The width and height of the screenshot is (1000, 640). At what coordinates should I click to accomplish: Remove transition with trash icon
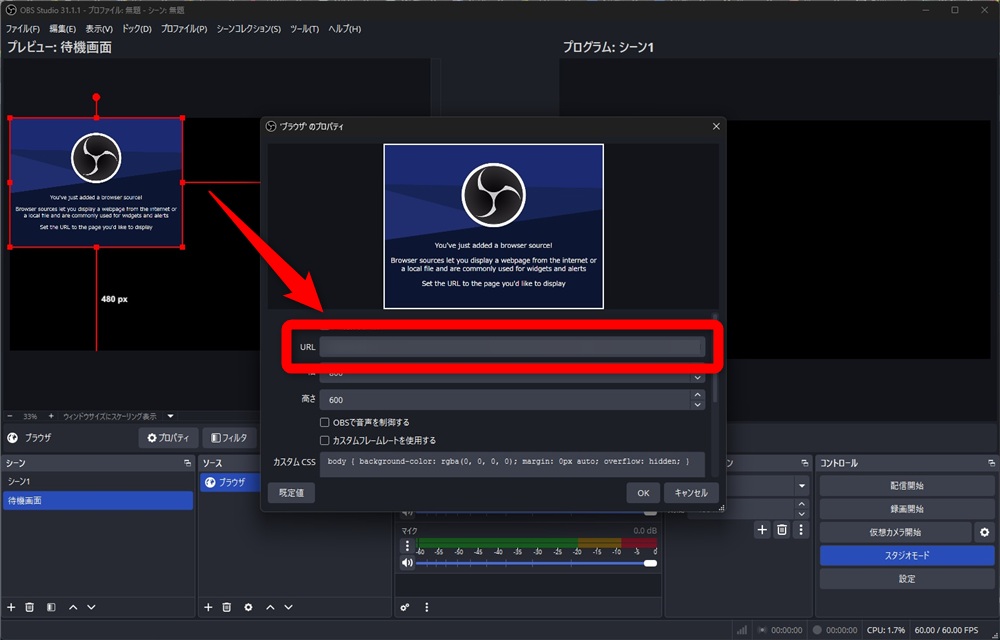pos(782,530)
